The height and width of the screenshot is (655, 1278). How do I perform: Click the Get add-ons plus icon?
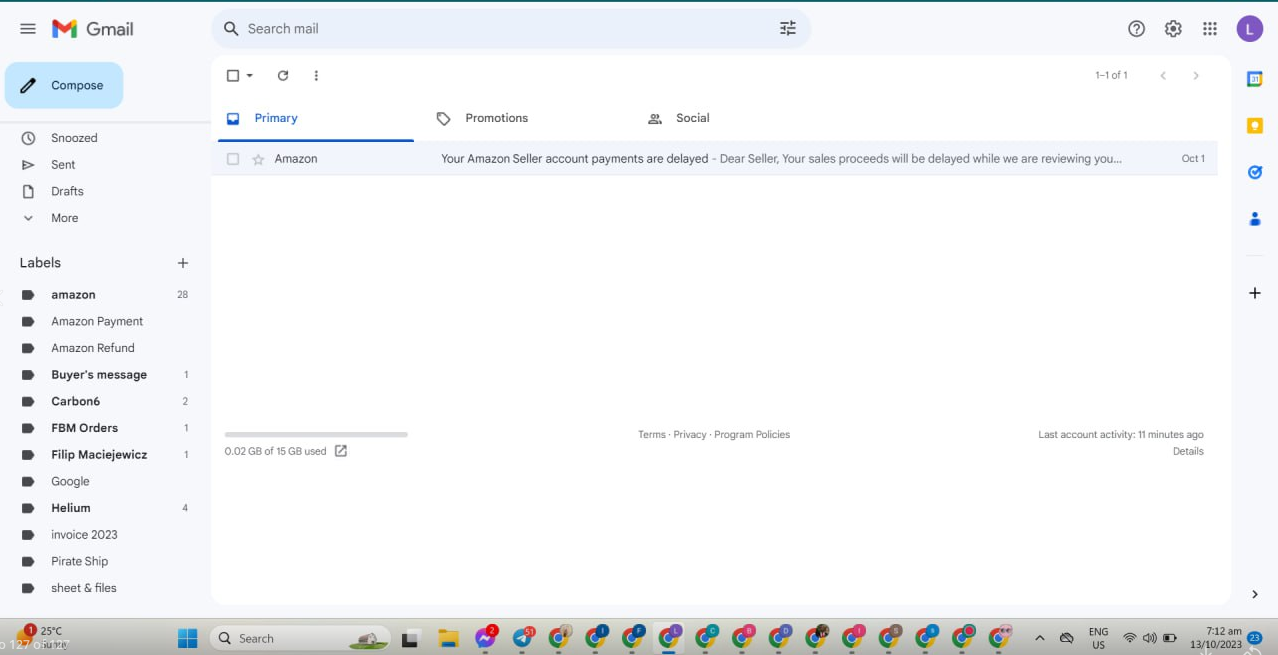click(1254, 293)
